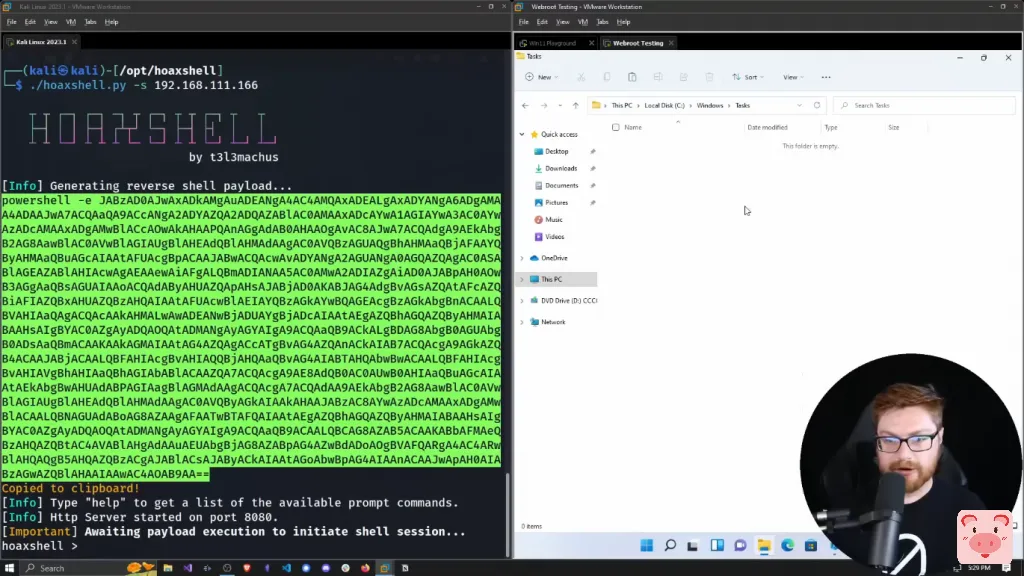1024x576 pixels.
Task: Select Downloads in Quick access
Action: (560, 168)
